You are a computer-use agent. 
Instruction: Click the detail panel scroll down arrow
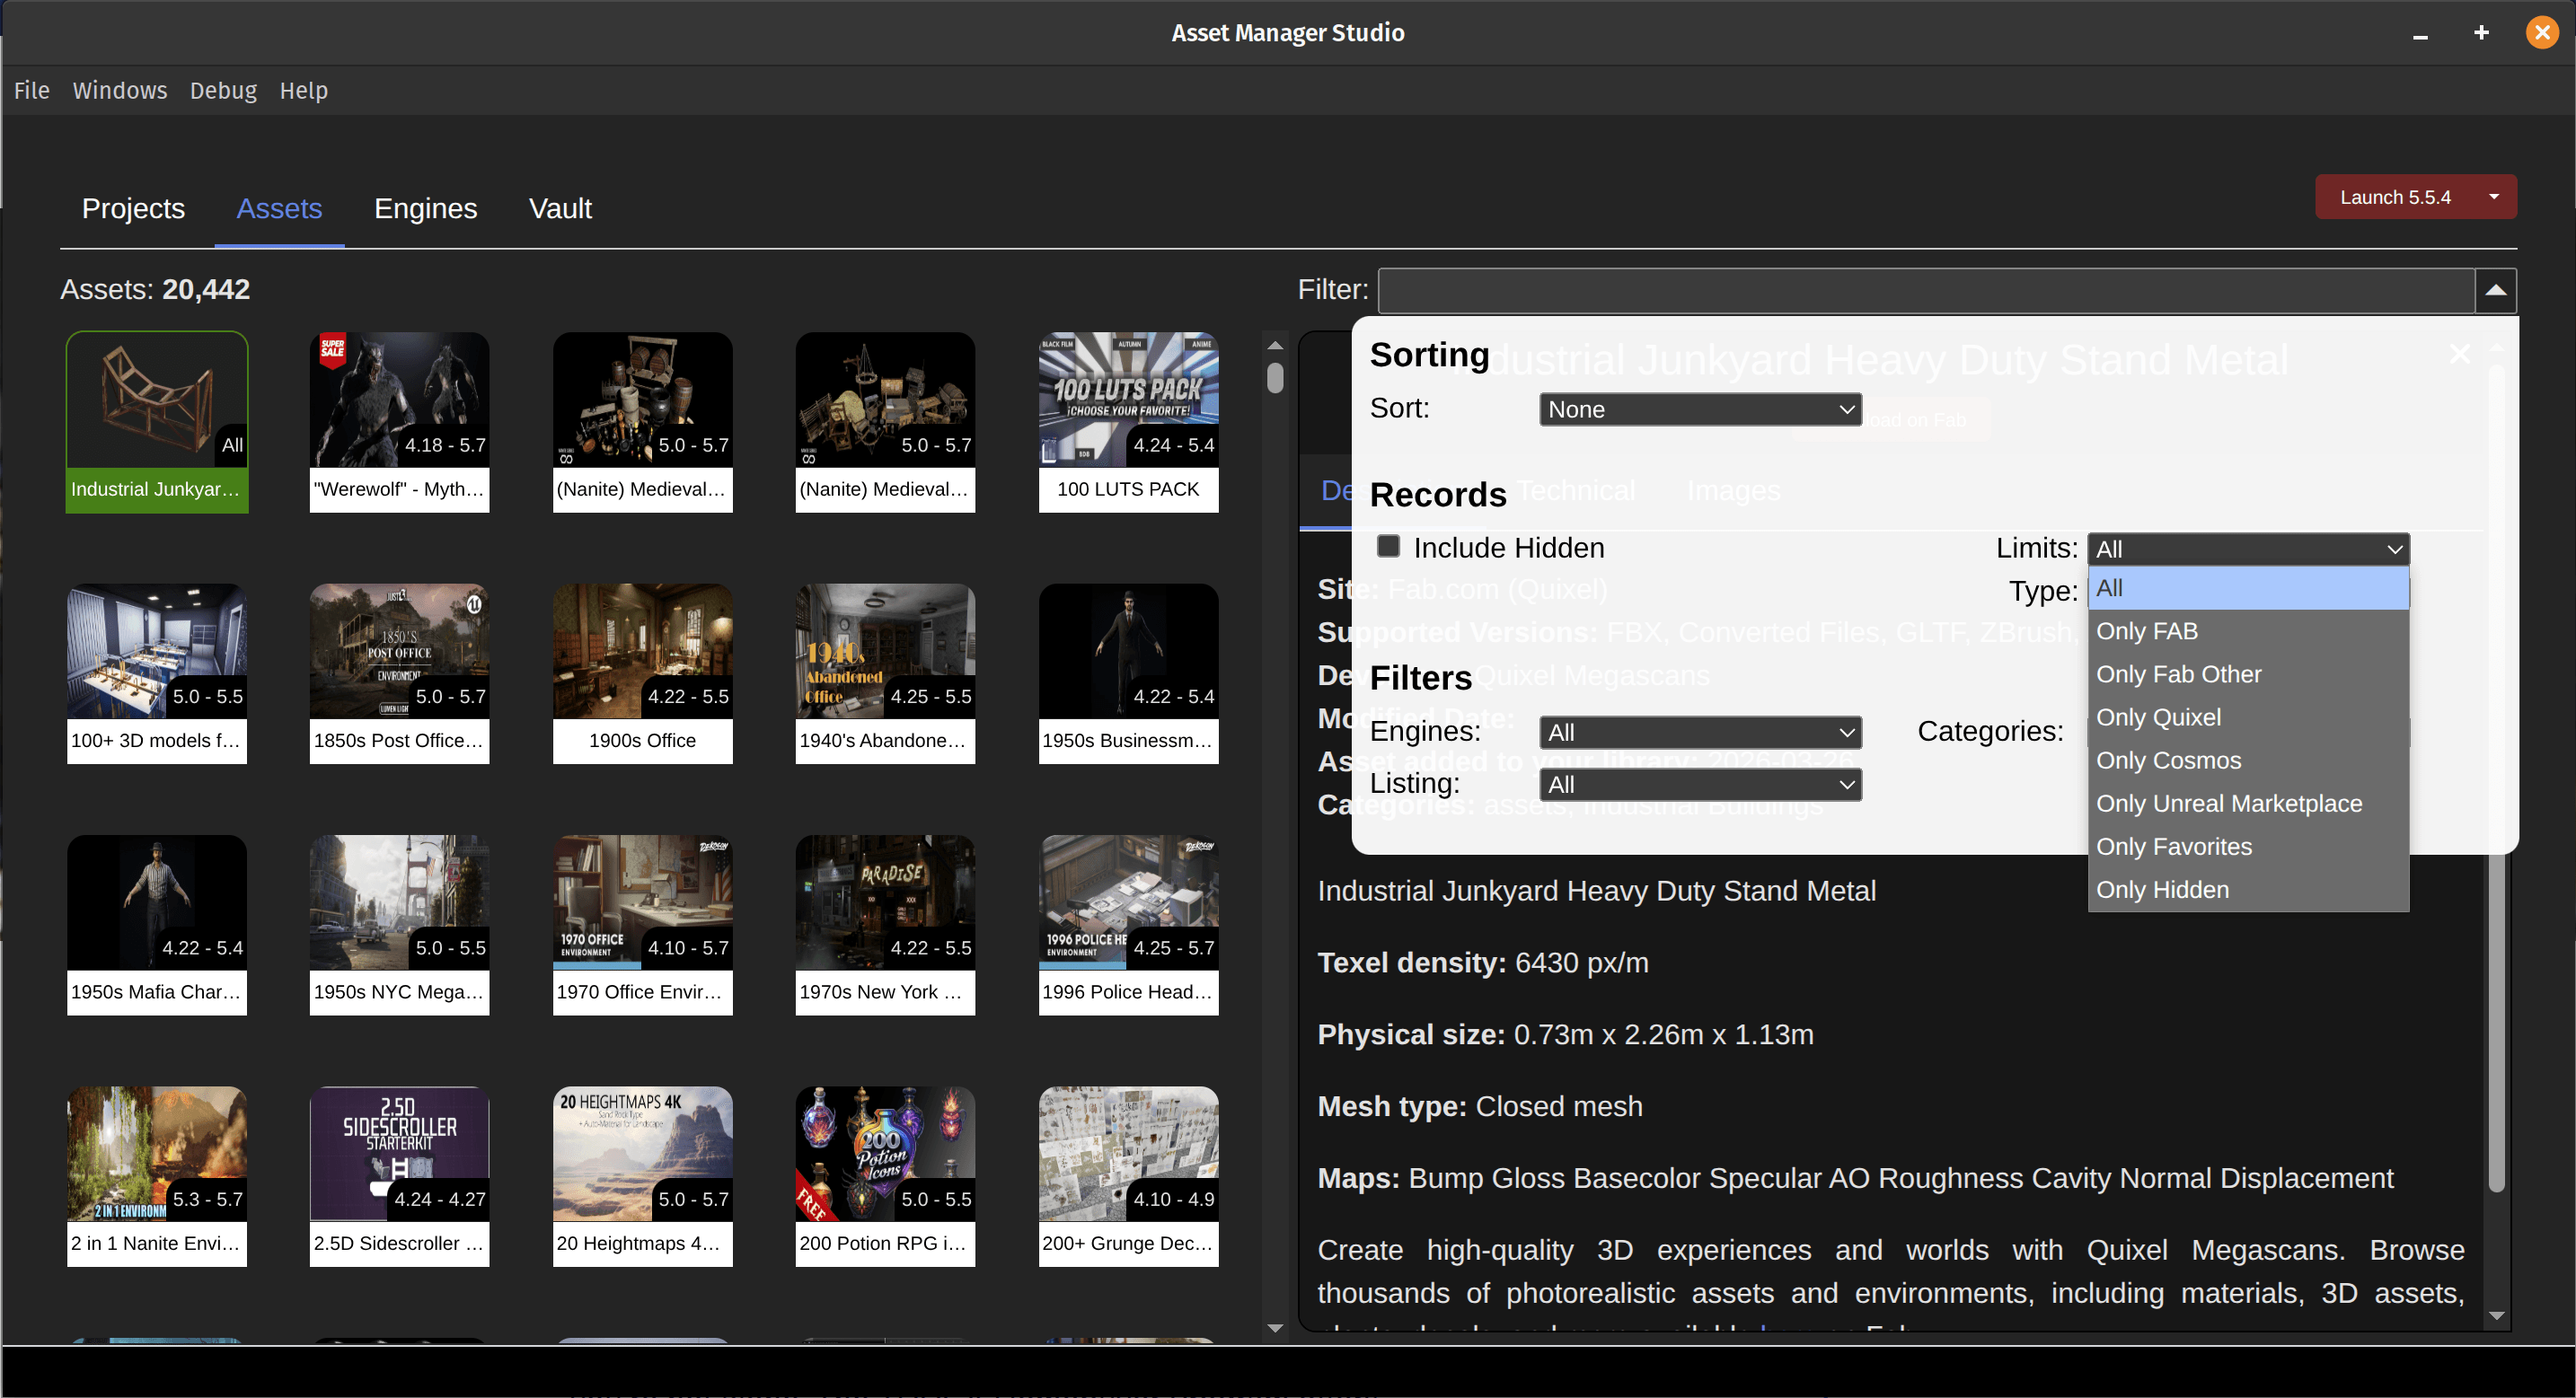click(x=2497, y=1316)
